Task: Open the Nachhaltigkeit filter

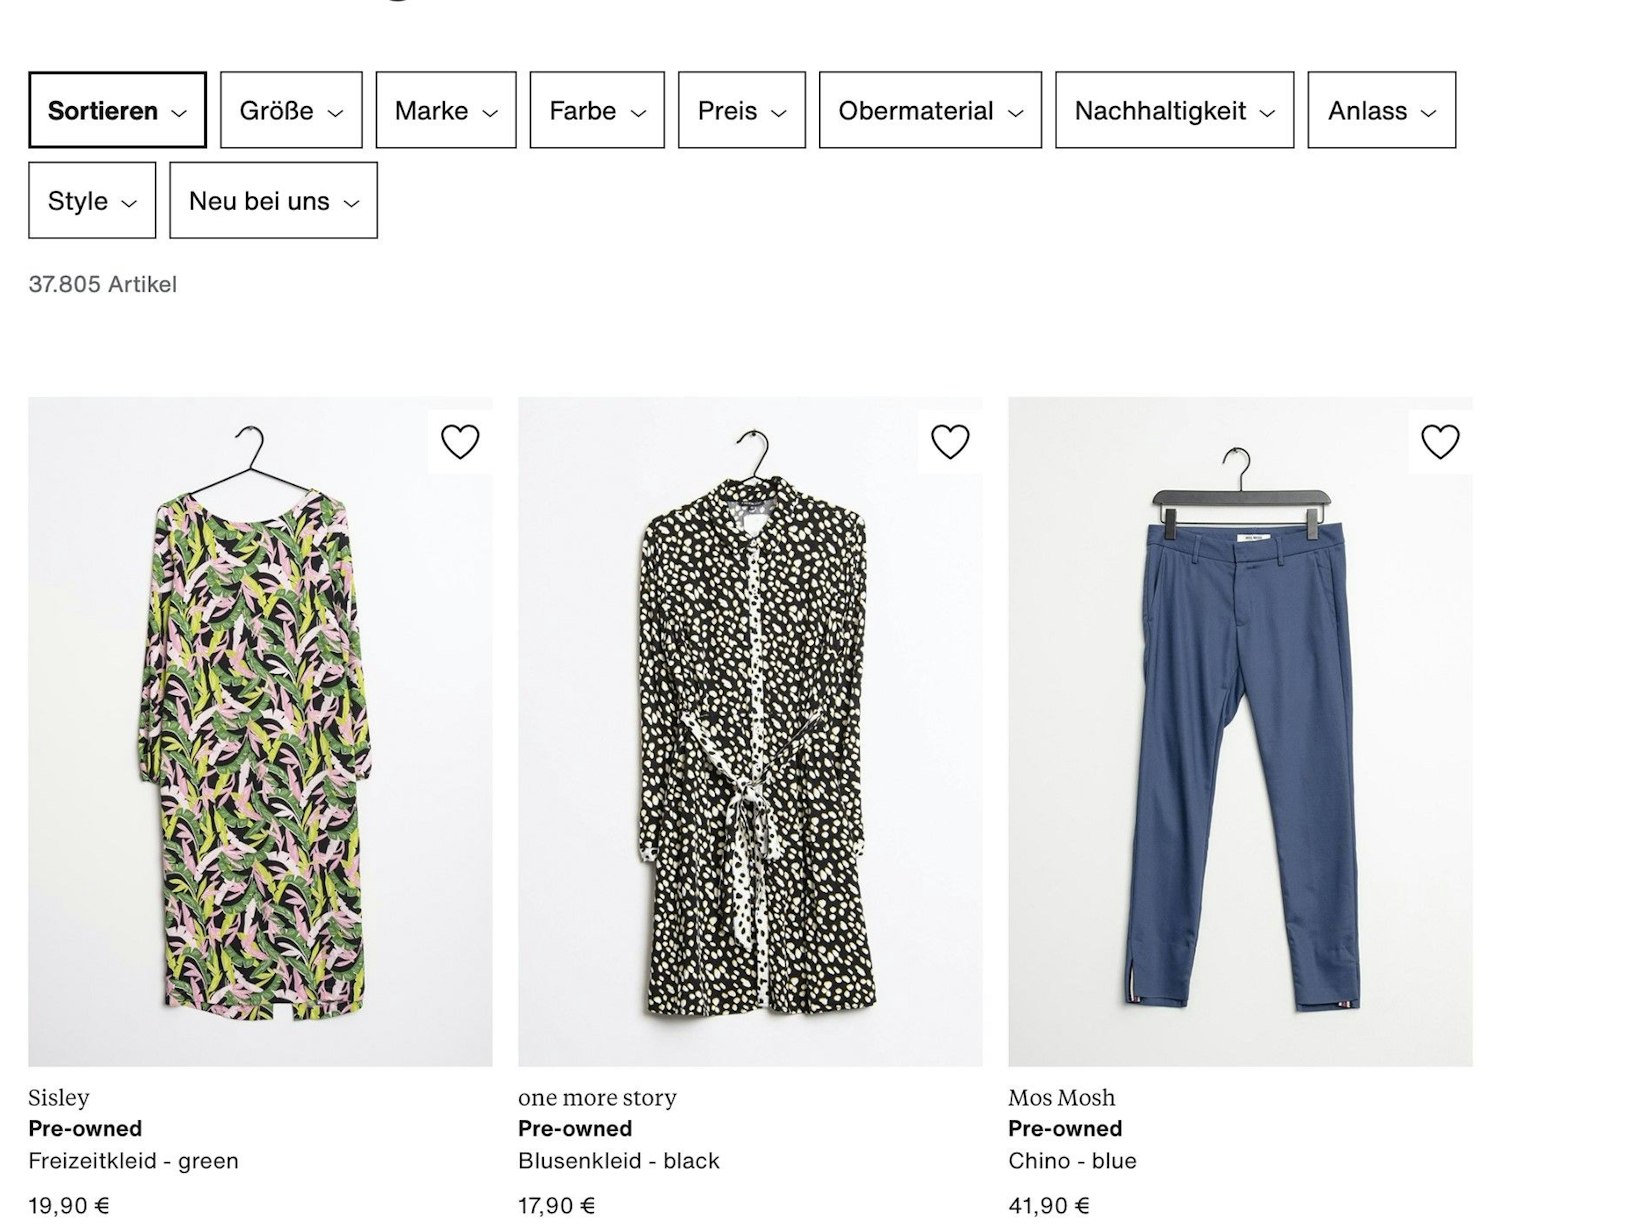Action: click(x=1174, y=110)
